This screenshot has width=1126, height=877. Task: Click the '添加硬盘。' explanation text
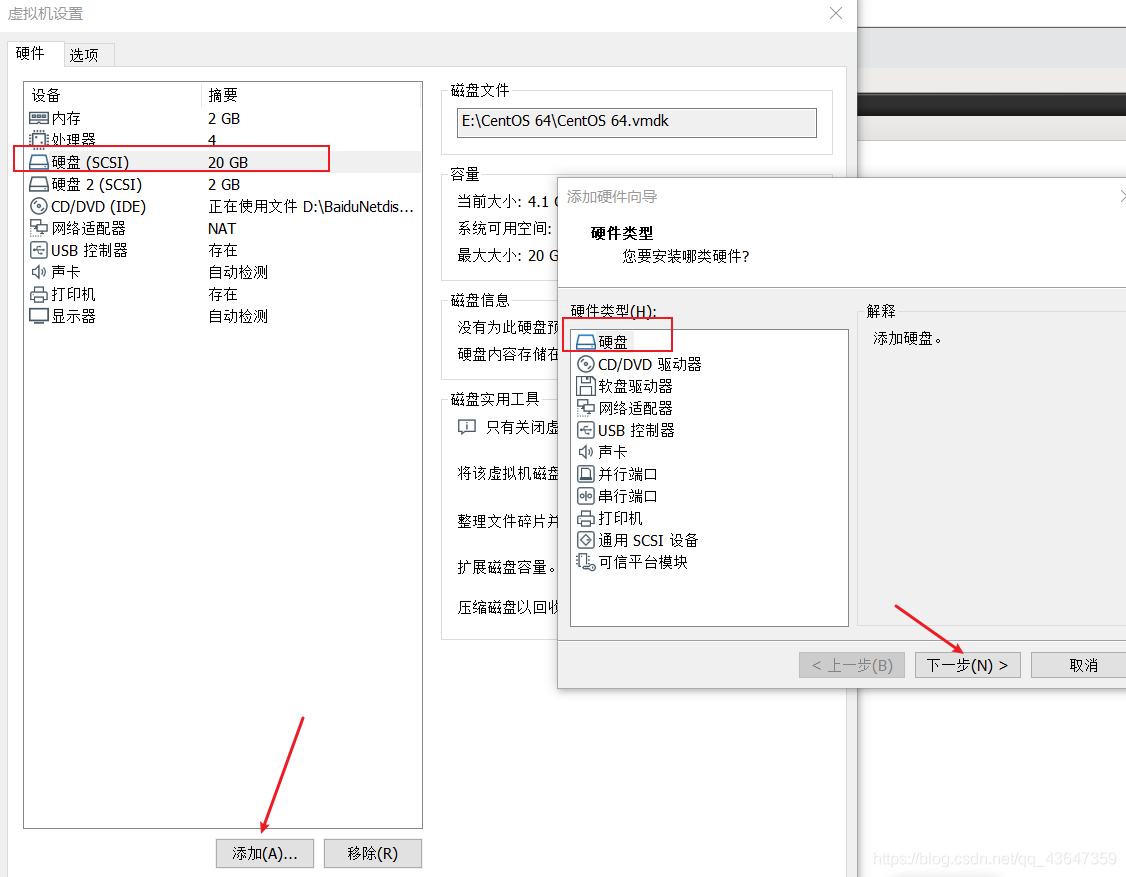907,338
